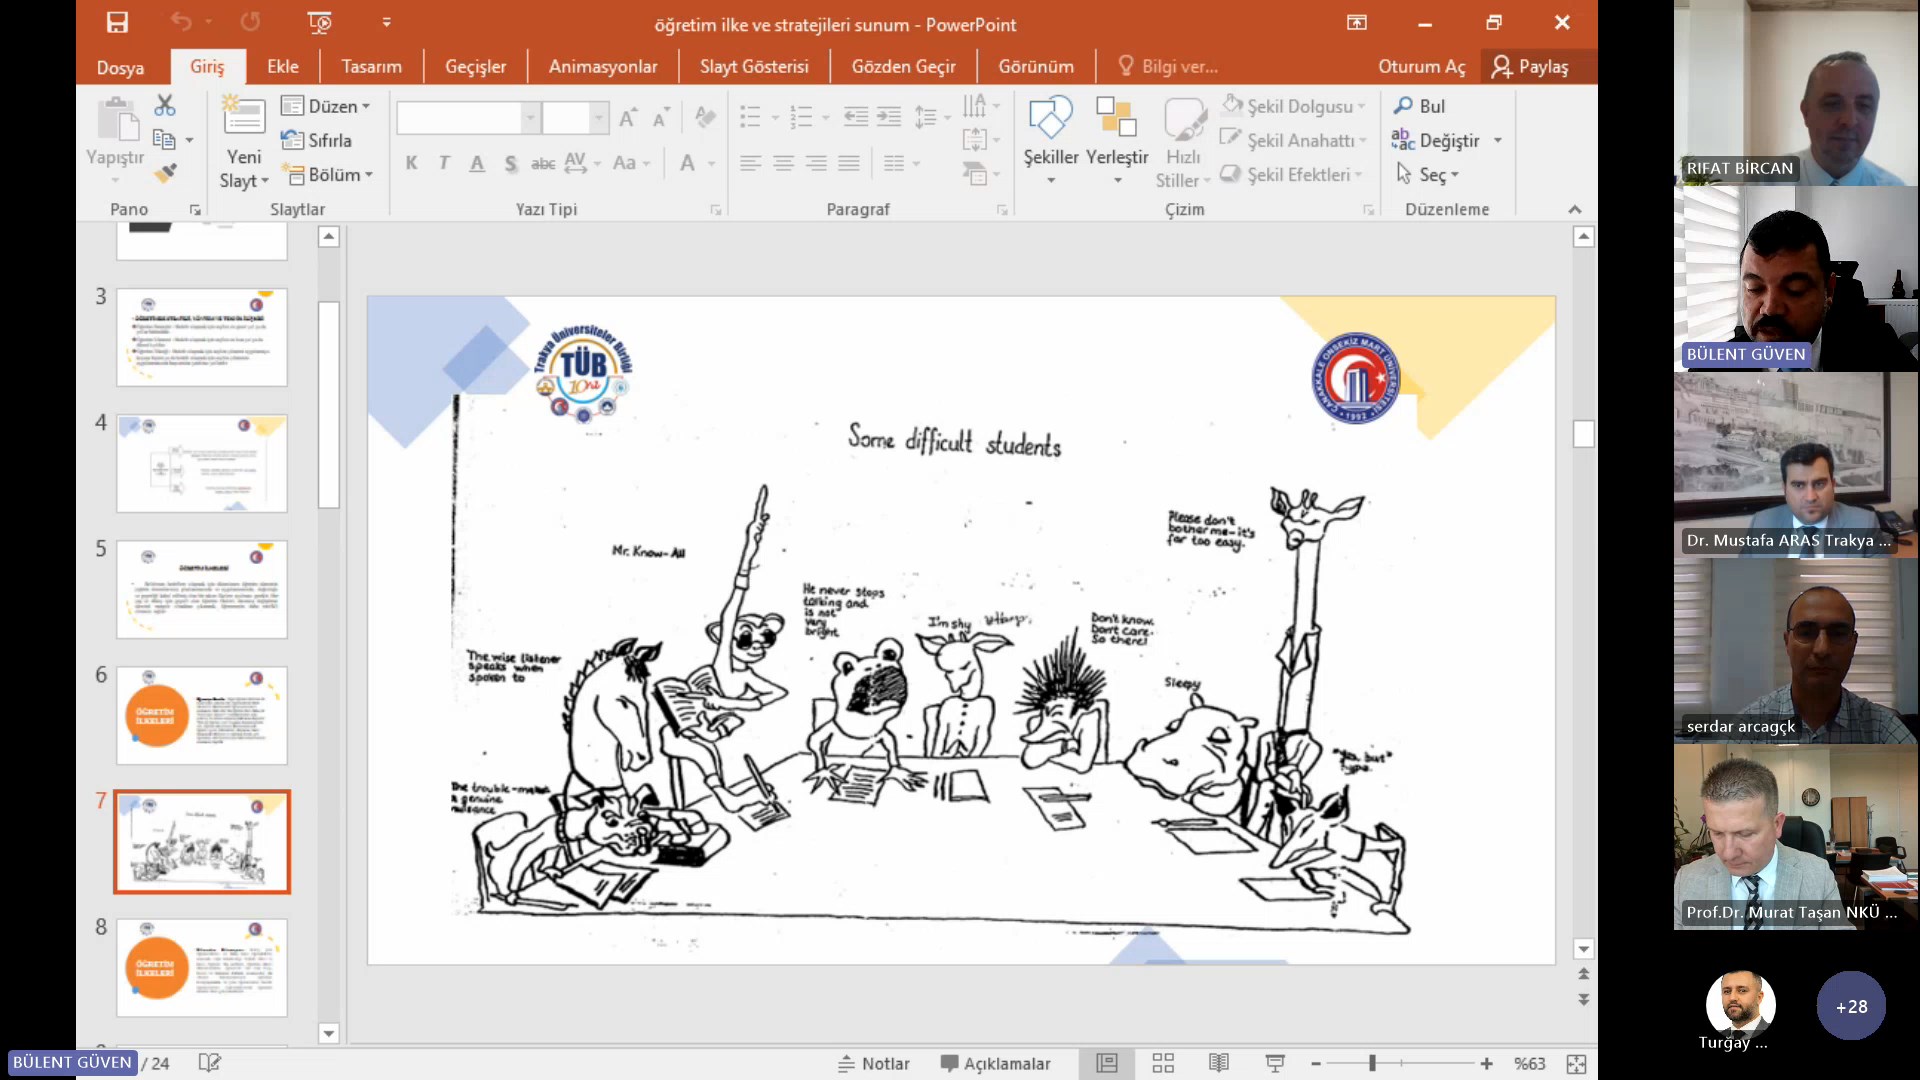Open the Dosya menu

click(120, 67)
